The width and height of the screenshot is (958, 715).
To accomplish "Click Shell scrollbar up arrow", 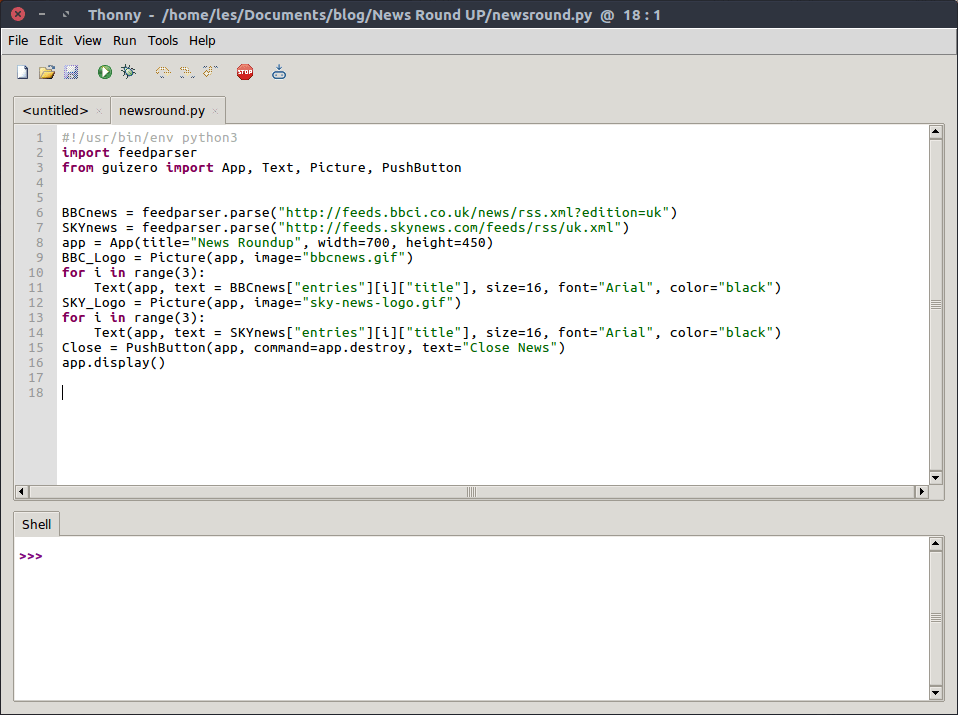I will pos(935,543).
